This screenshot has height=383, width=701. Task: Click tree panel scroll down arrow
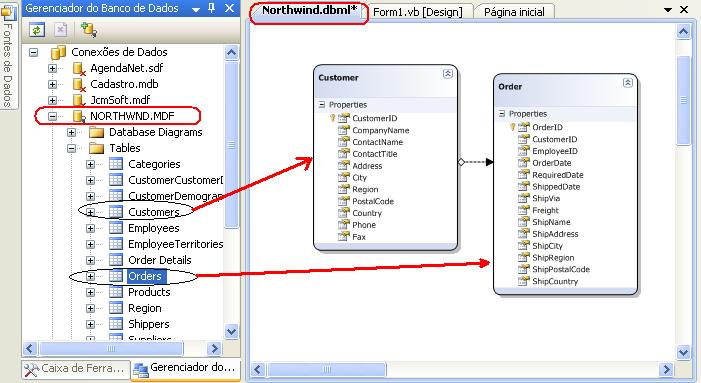231,332
